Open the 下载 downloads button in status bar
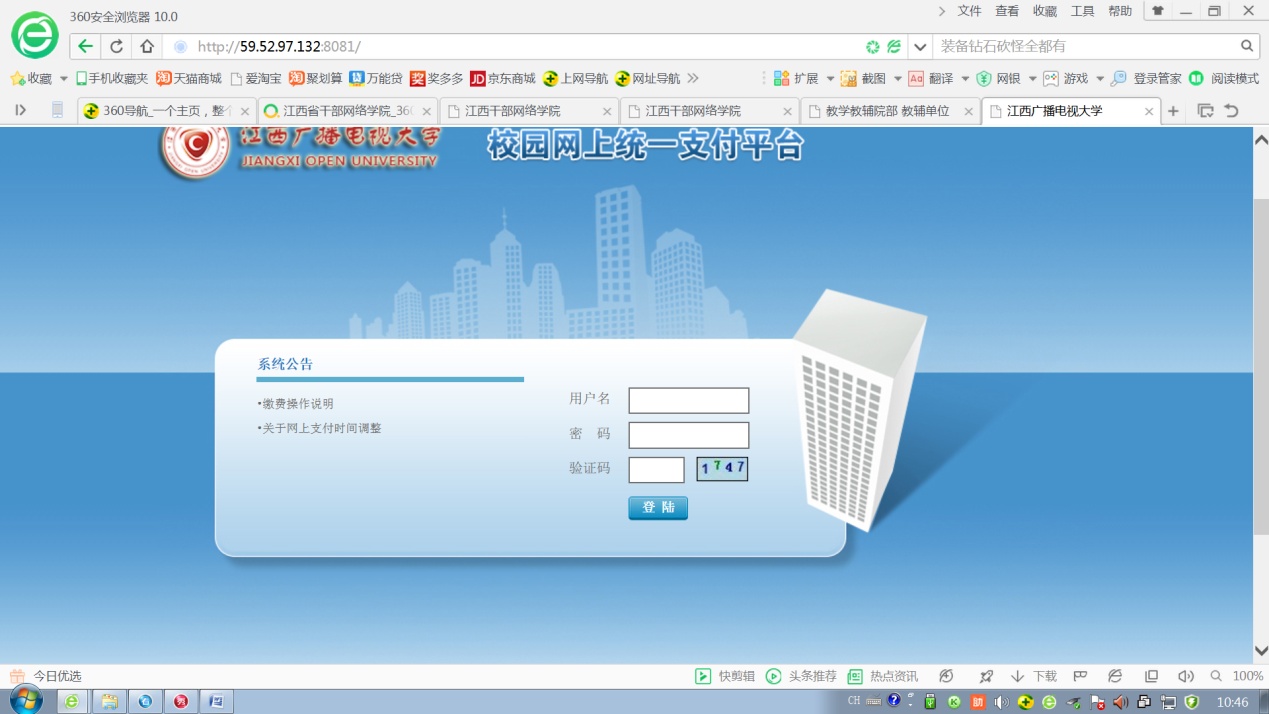1269x714 pixels. tap(1034, 676)
